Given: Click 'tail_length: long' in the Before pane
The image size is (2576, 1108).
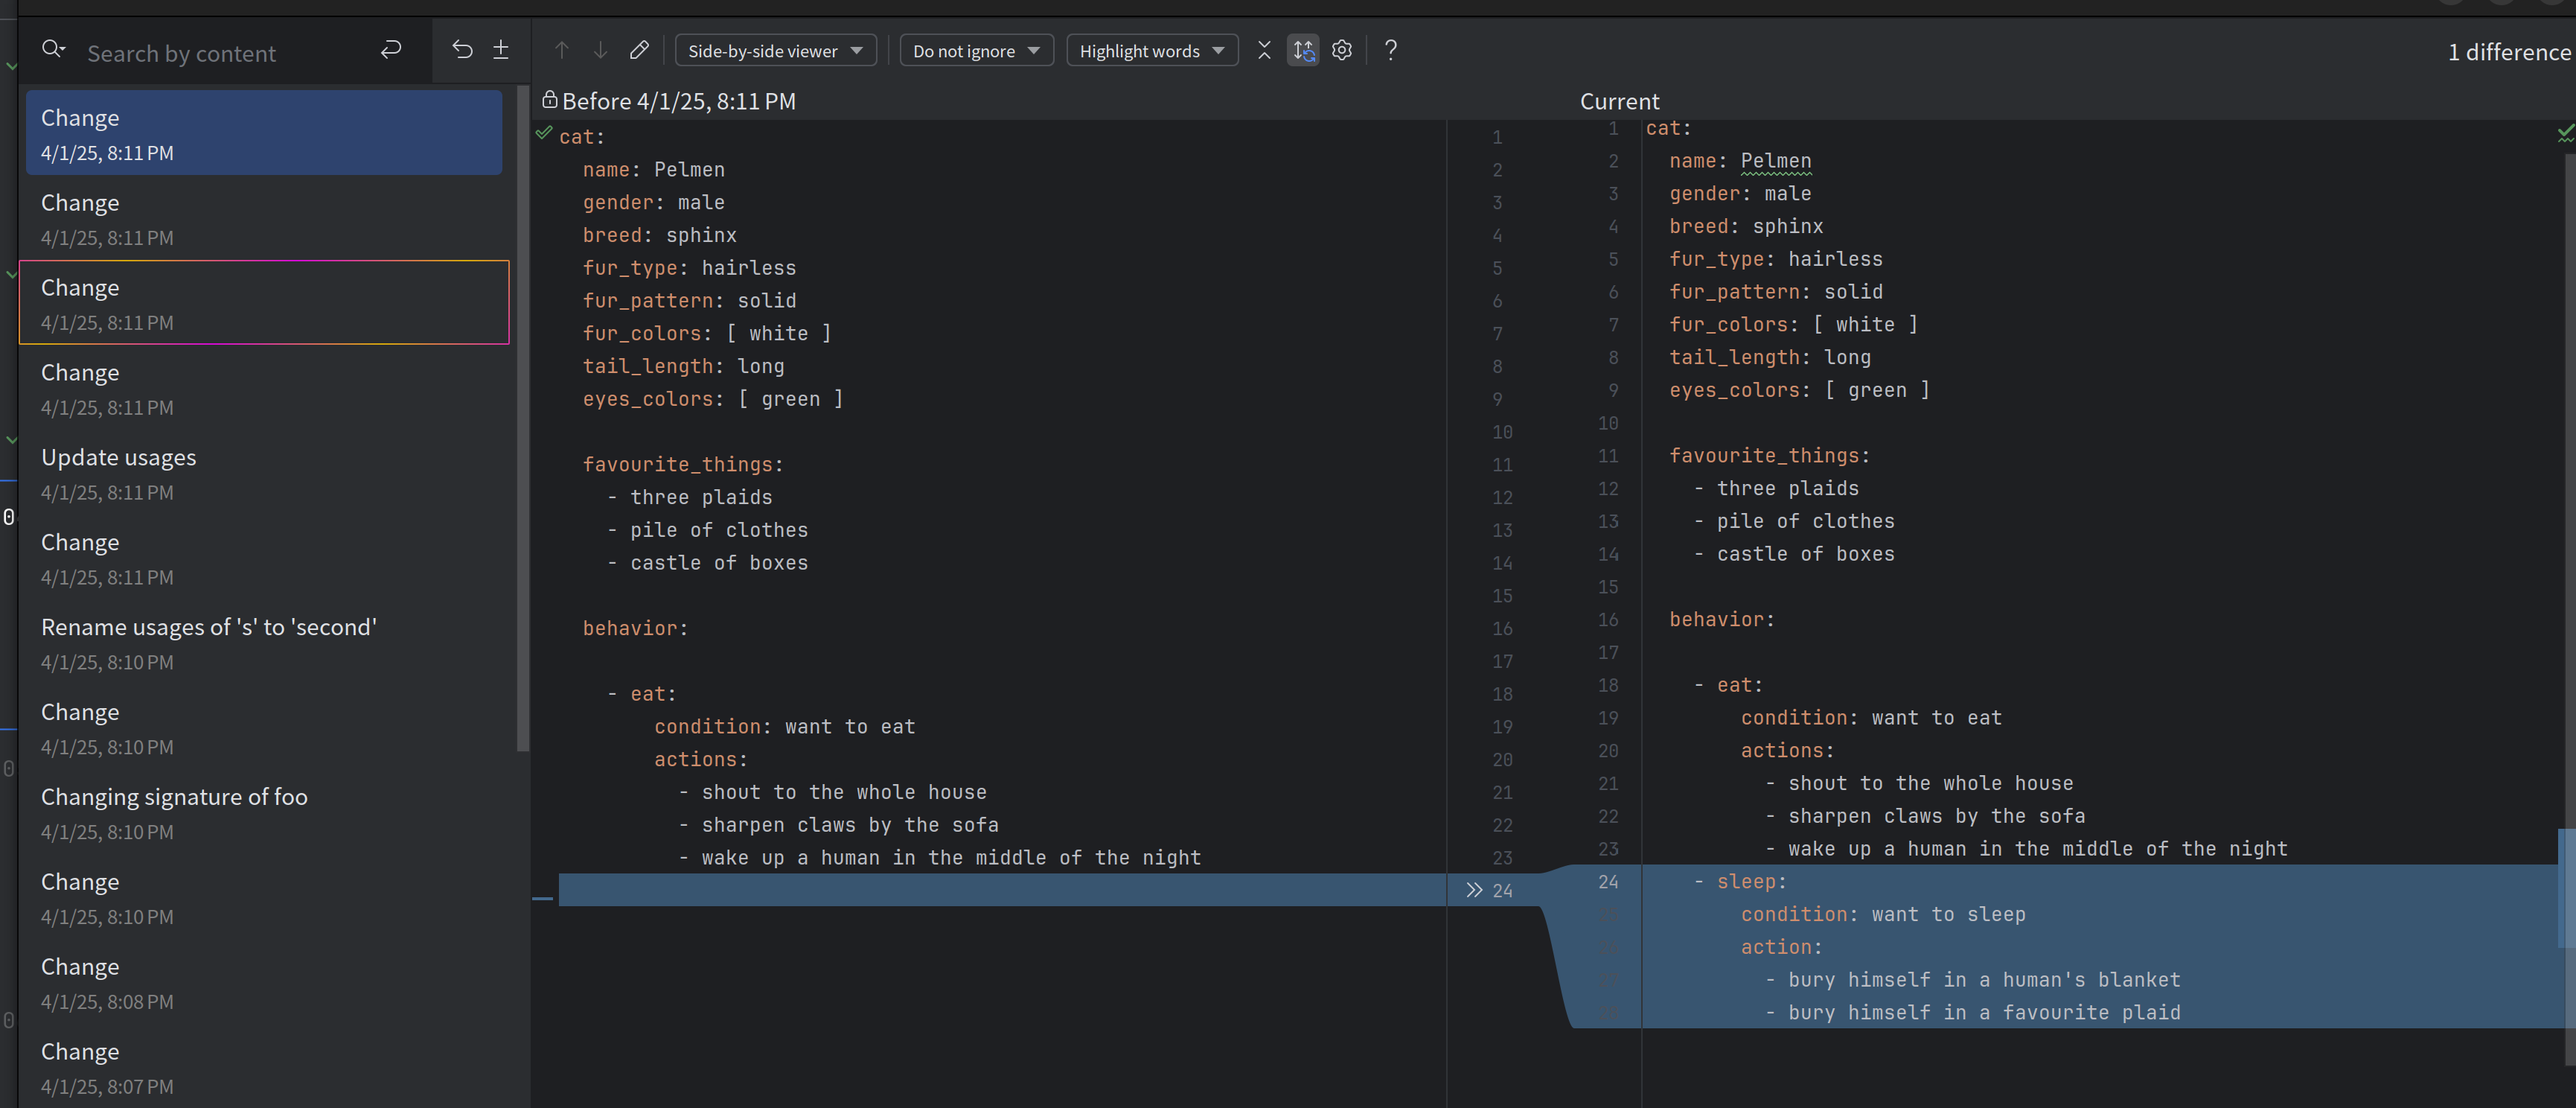Looking at the screenshot, I should (x=684, y=366).
